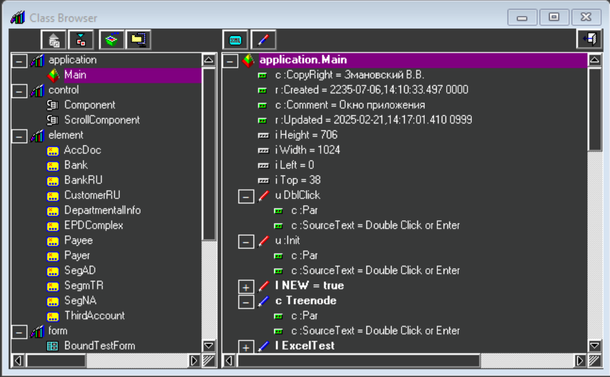
Task: Select the i Top = 38 property
Action: [298, 180]
